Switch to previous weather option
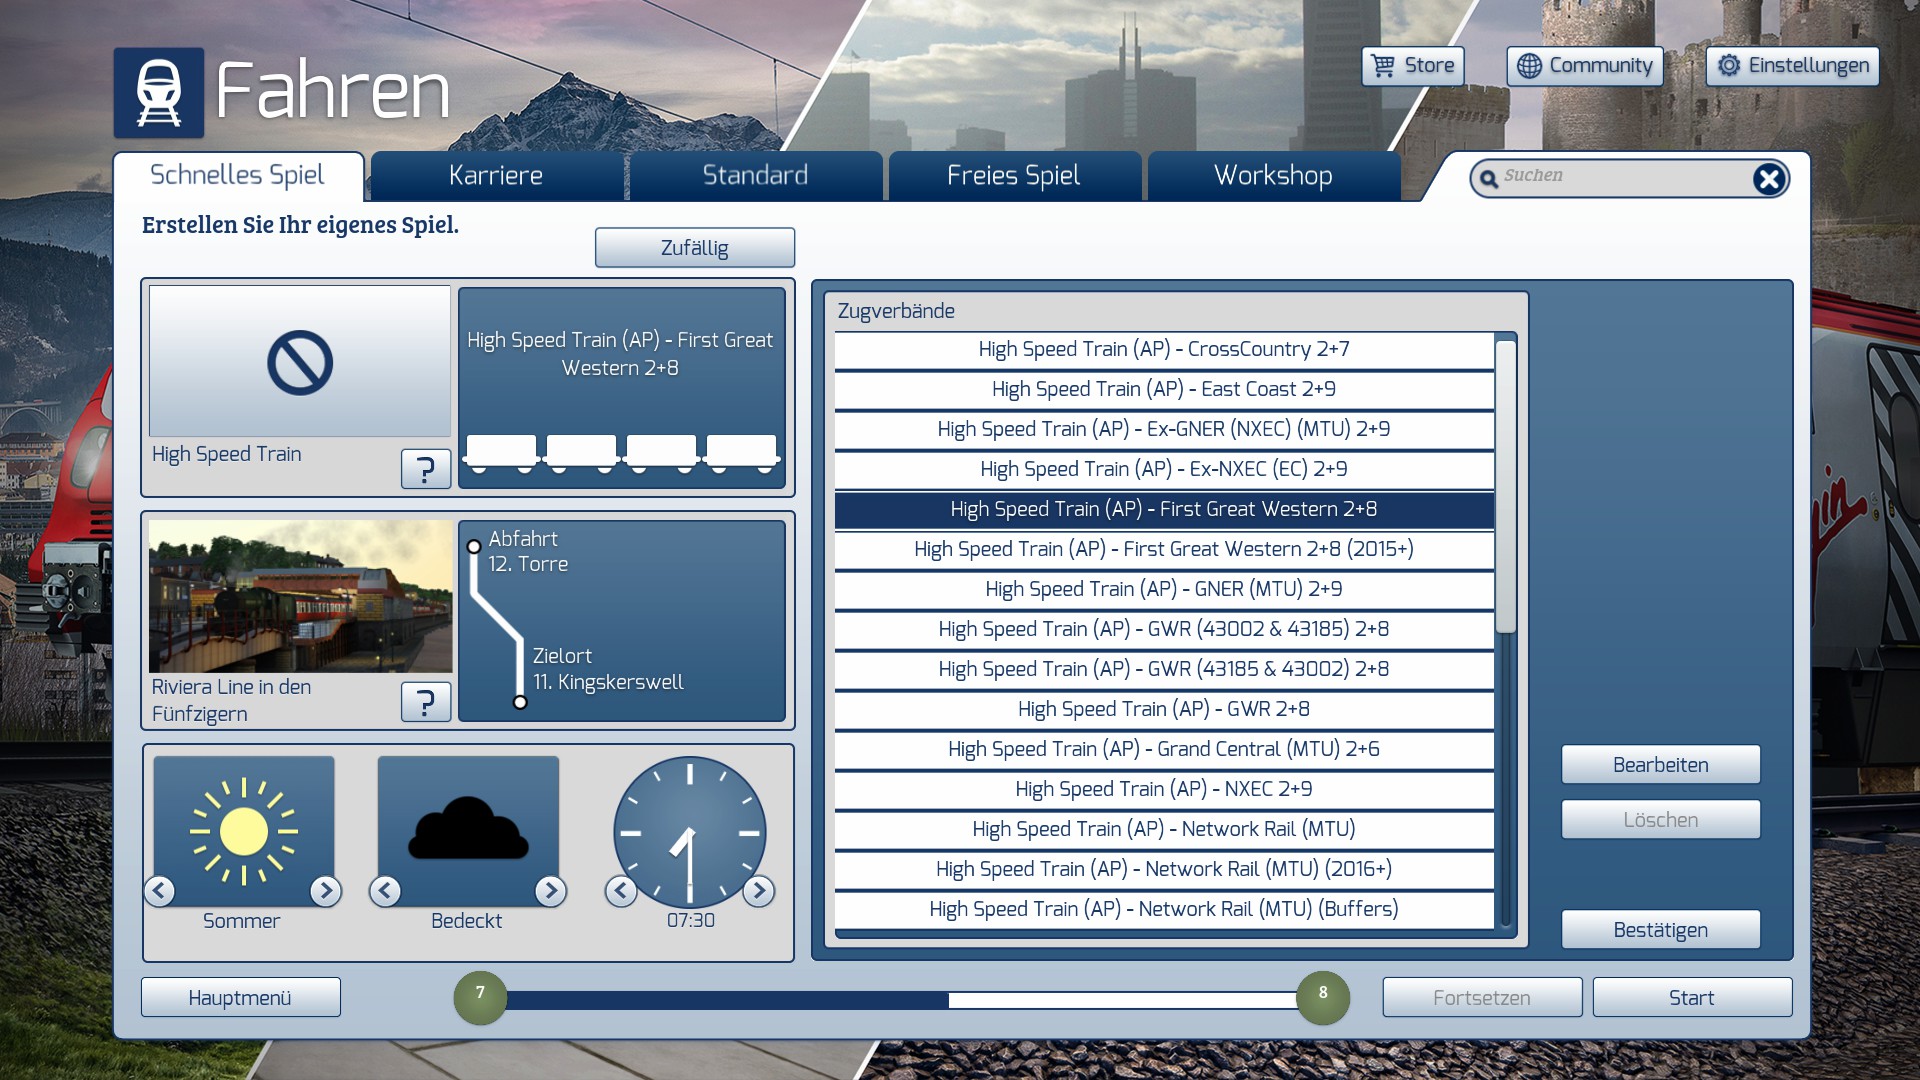 click(385, 890)
